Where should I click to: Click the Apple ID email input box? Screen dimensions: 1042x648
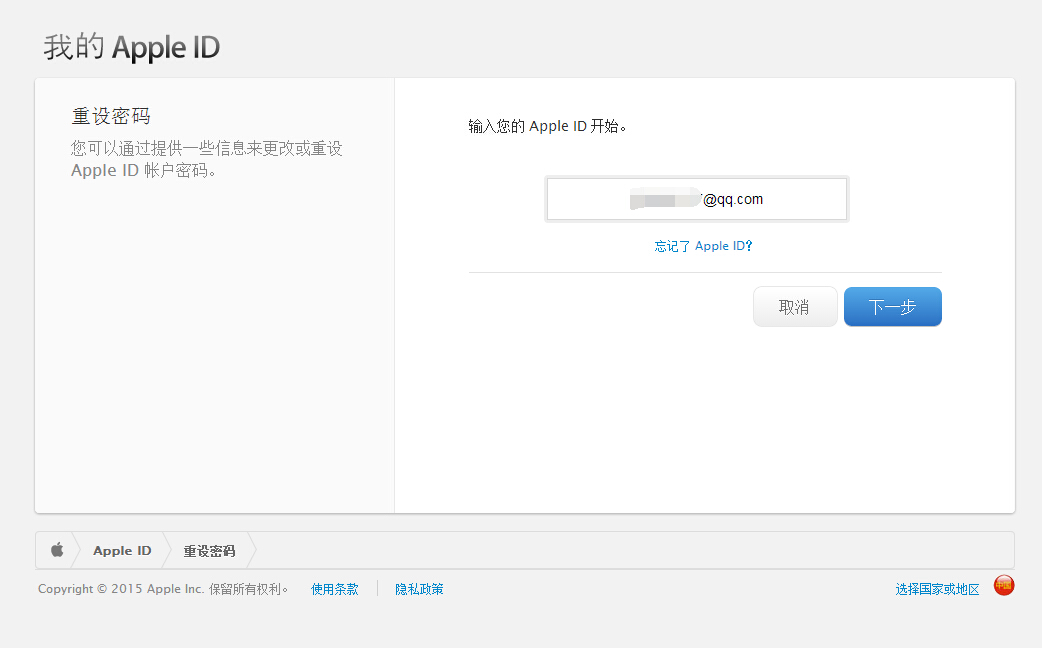click(696, 199)
